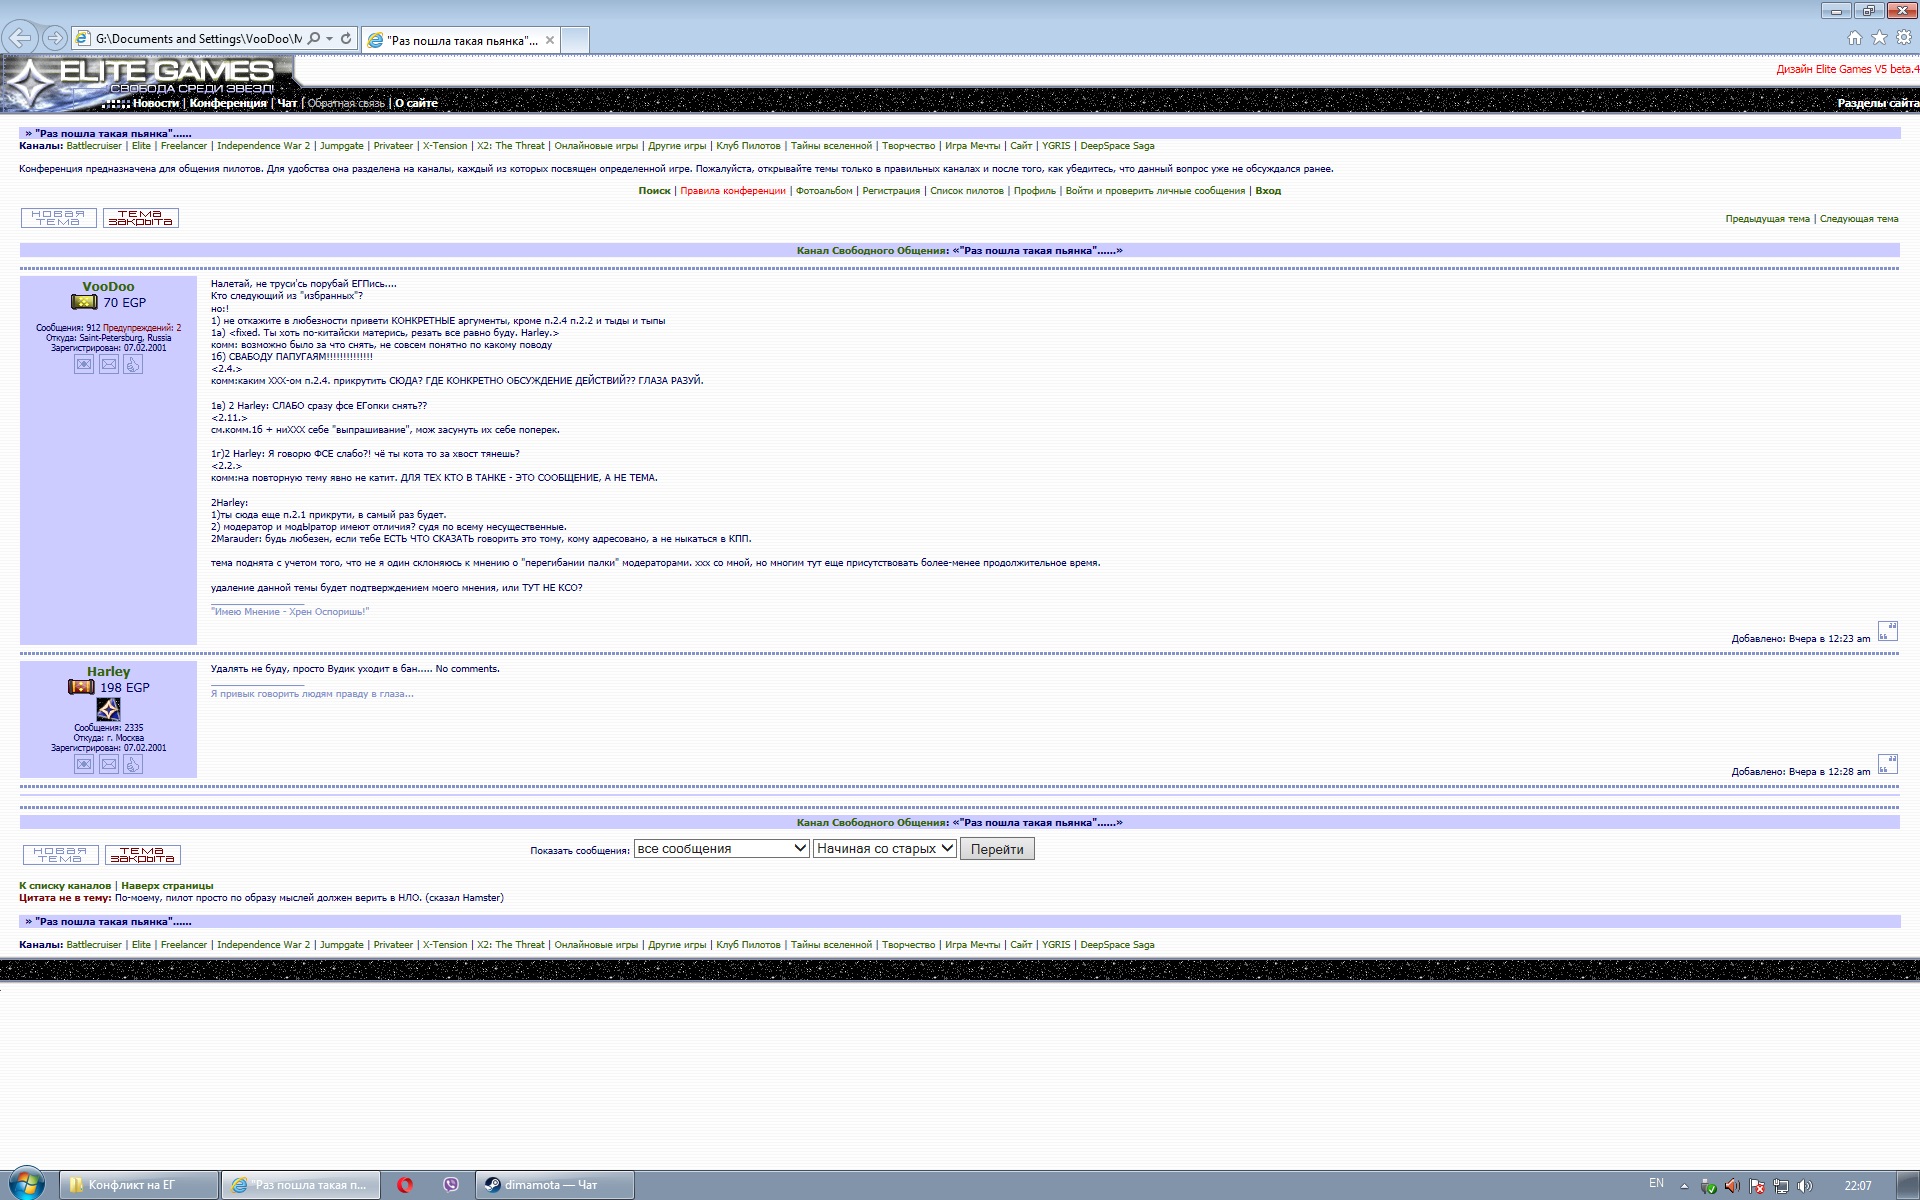Expand 'Начиная со старых' sort dropdown
Screen dimensions: 1920x1200
pyautogui.click(x=885, y=848)
